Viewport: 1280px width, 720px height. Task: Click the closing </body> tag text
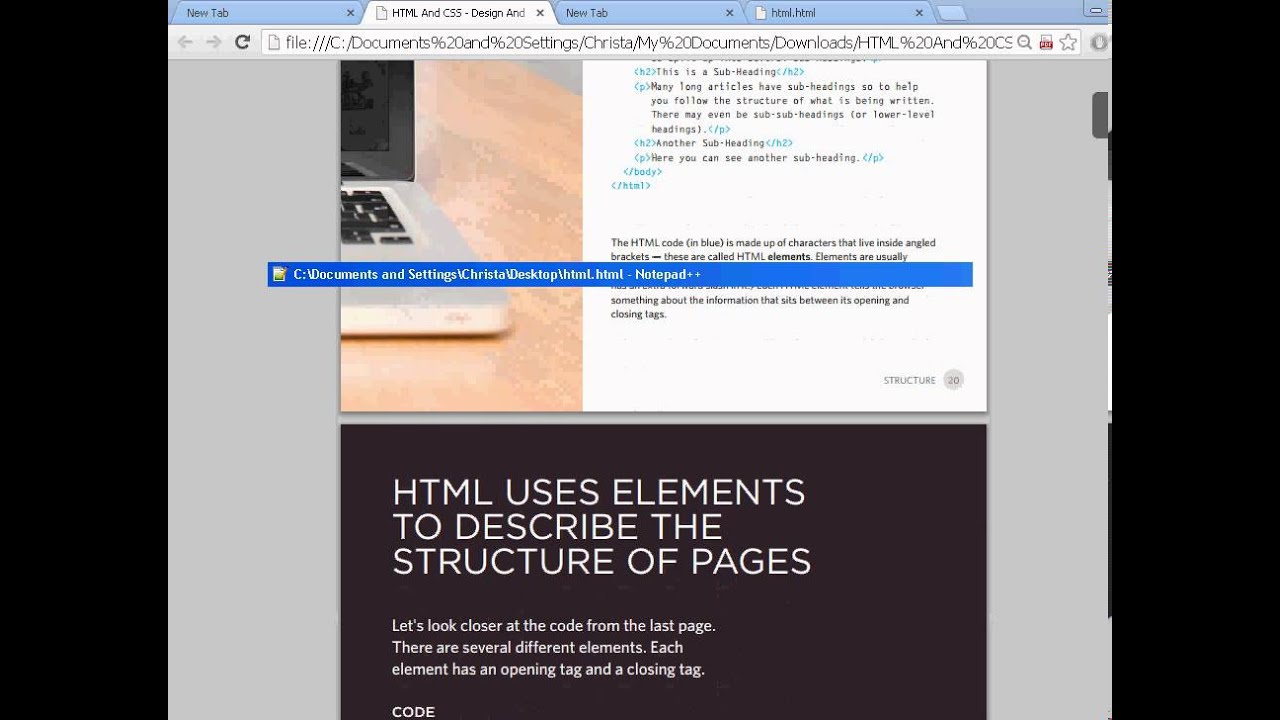(642, 171)
